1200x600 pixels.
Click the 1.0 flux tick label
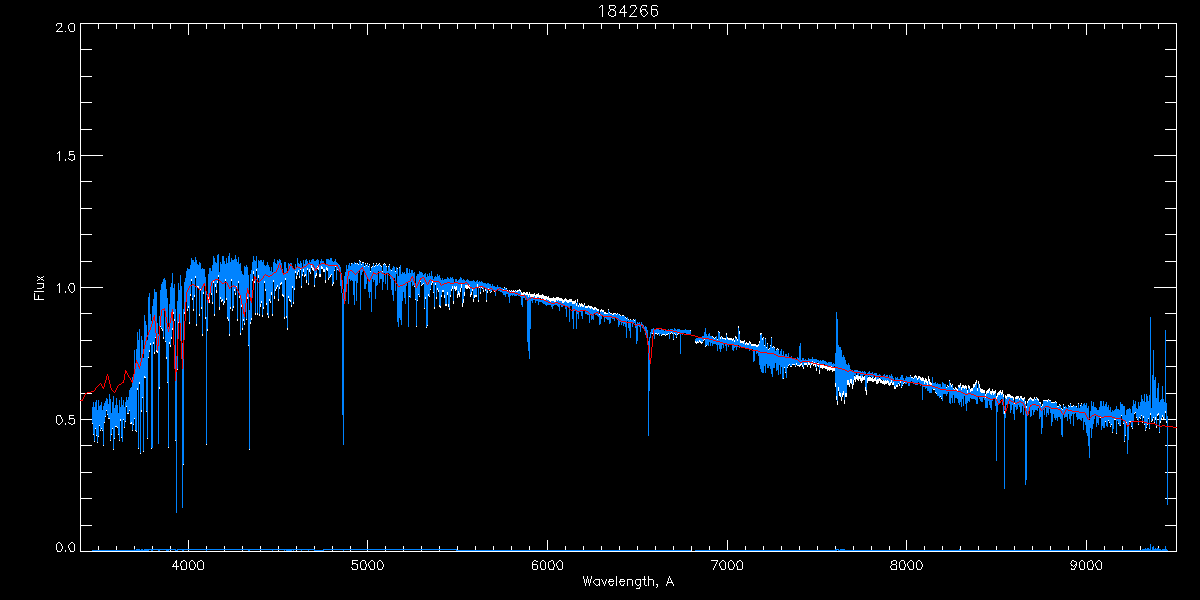pos(65,288)
